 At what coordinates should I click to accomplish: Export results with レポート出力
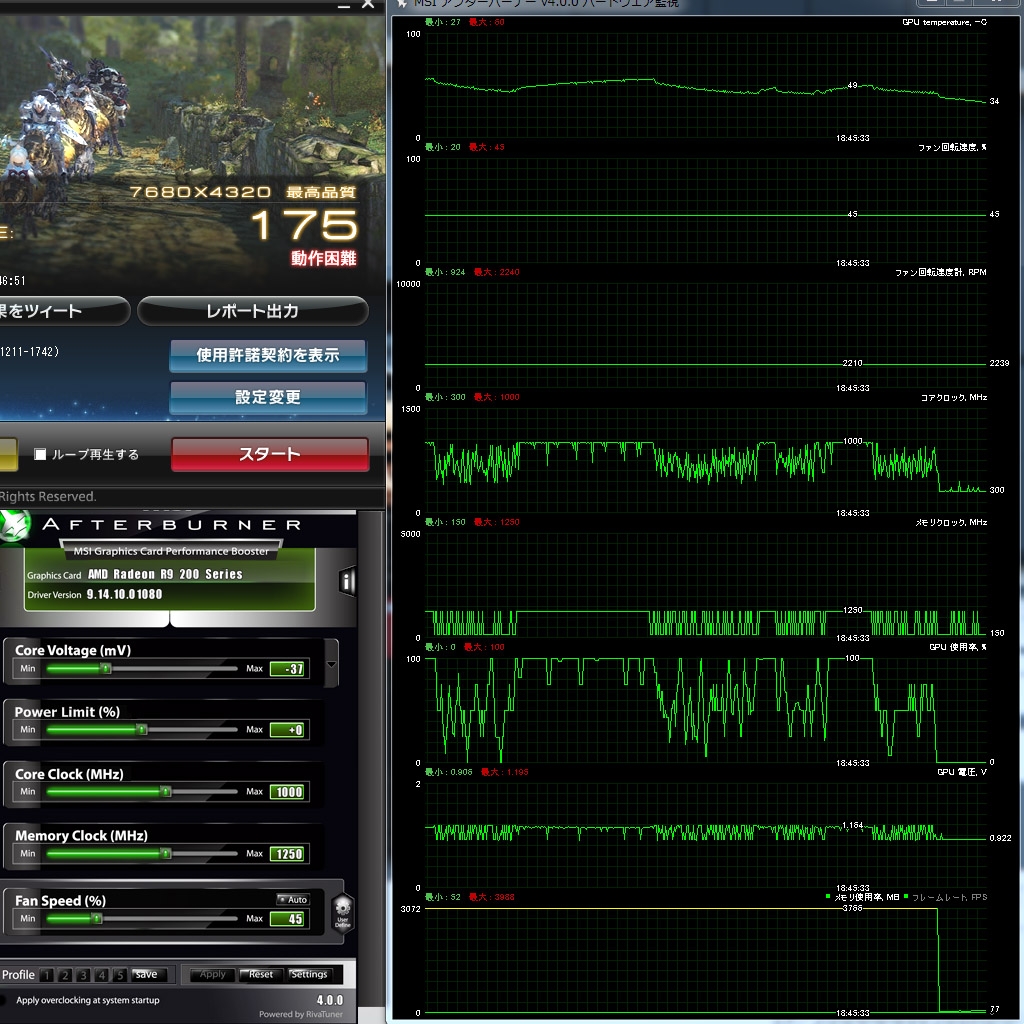pyautogui.click(x=253, y=311)
